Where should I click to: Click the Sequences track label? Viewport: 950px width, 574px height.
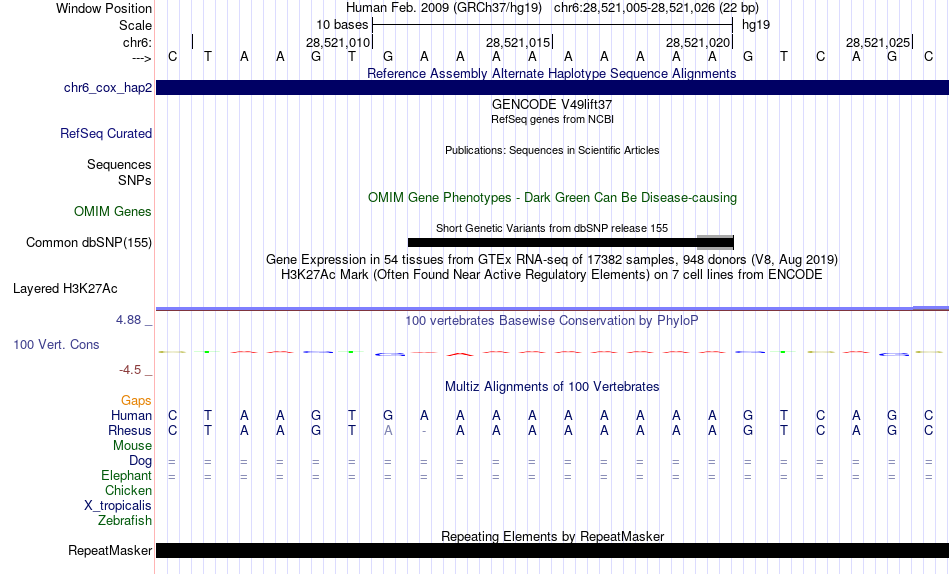[x=119, y=165]
